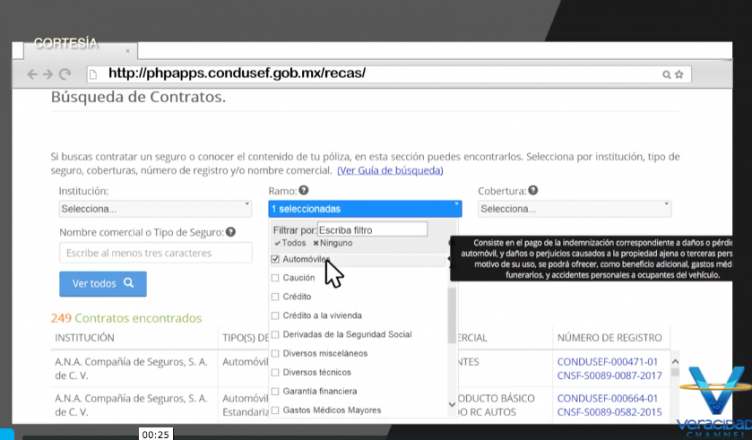This screenshot has height=440, width=752.
Task: Click the Búsqueda de Contratos heading
Action: click(138, 97)
